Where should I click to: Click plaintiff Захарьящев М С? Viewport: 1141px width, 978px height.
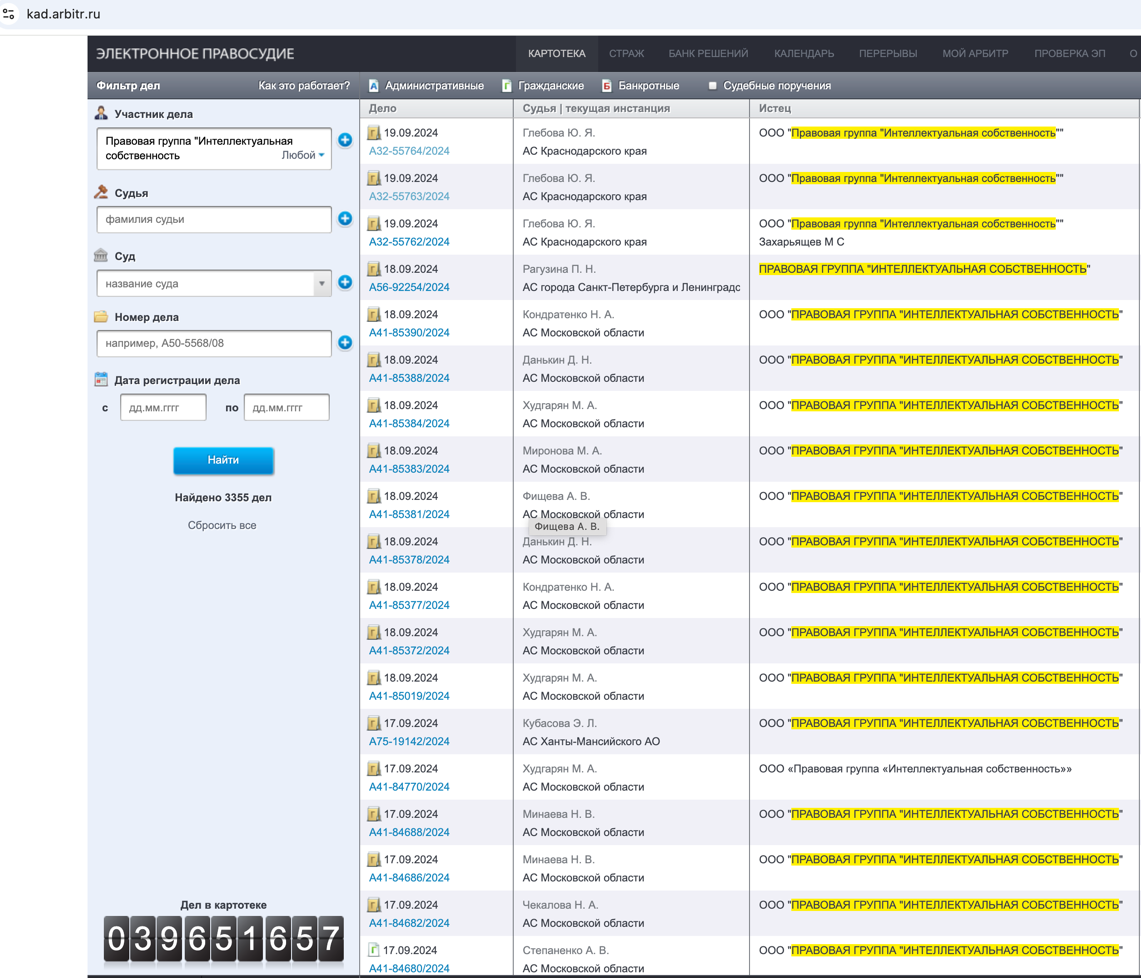tap(801, 242)
